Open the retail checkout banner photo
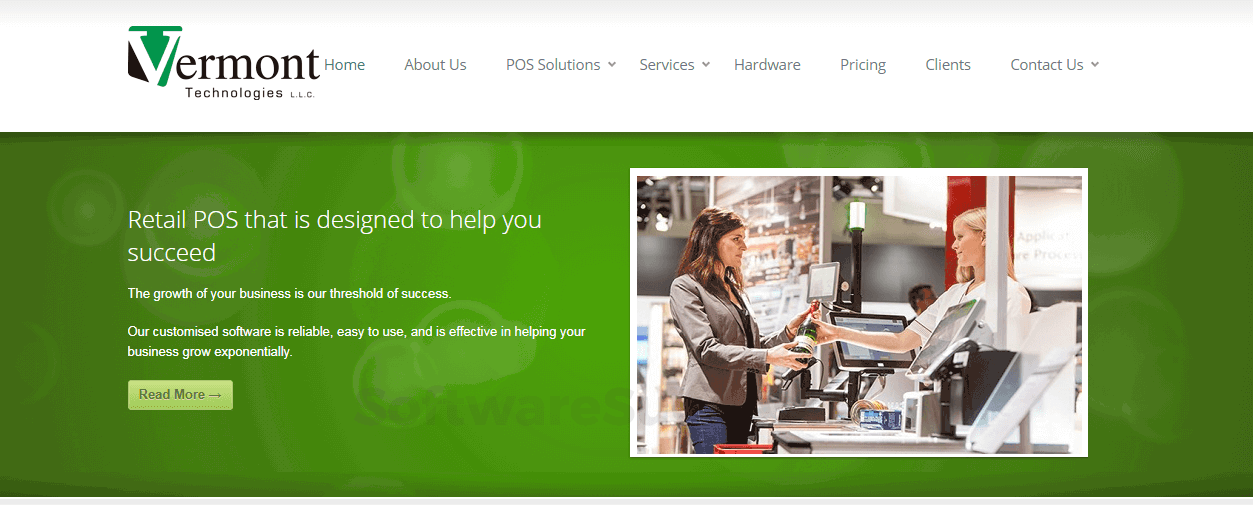This screenshot has height=505, width=1253. [859, 313]
